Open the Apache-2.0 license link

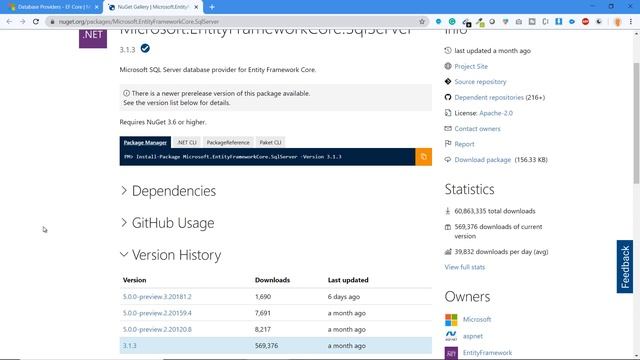496,113
